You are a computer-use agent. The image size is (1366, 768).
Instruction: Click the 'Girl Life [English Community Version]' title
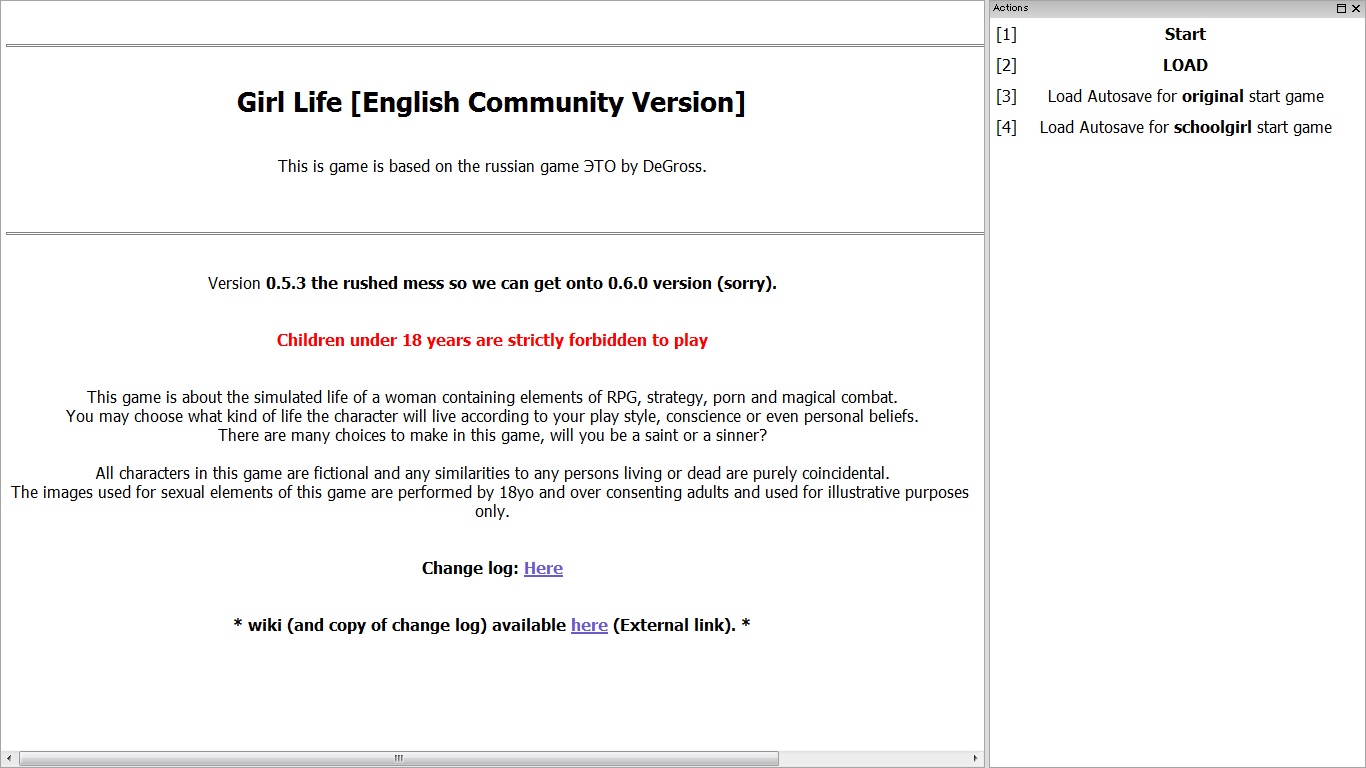coord(491,102)
